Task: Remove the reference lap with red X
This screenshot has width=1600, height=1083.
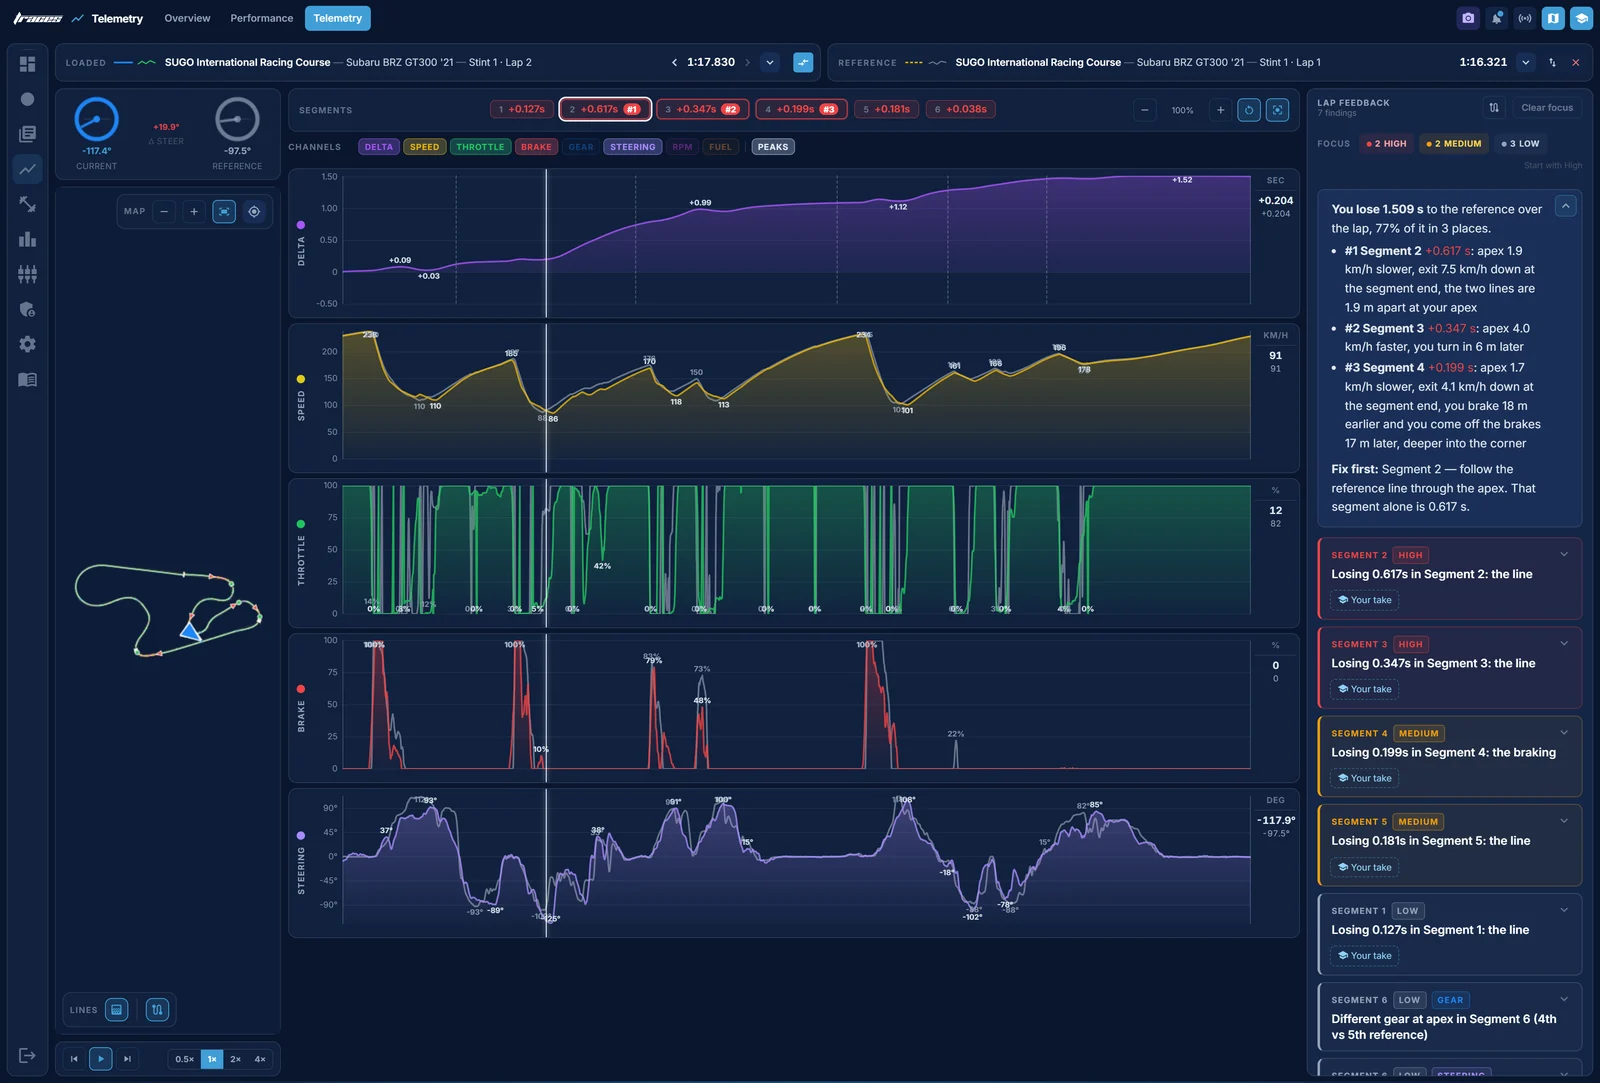Action: [1576, 62]
